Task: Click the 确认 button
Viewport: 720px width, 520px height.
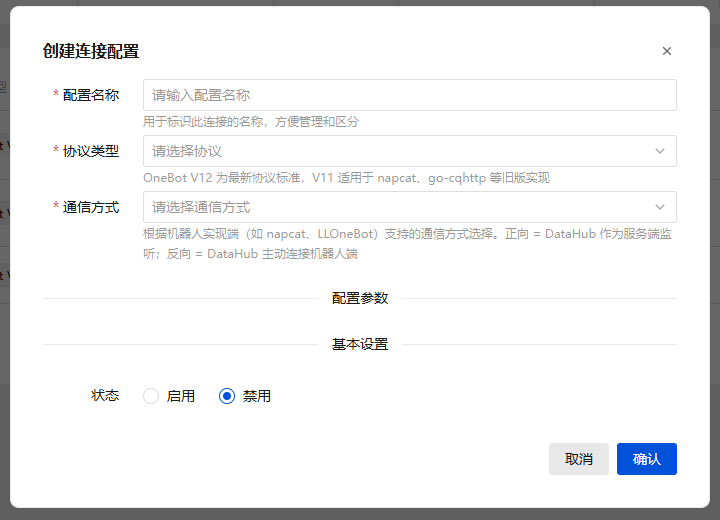Action: tap(647, 459)
